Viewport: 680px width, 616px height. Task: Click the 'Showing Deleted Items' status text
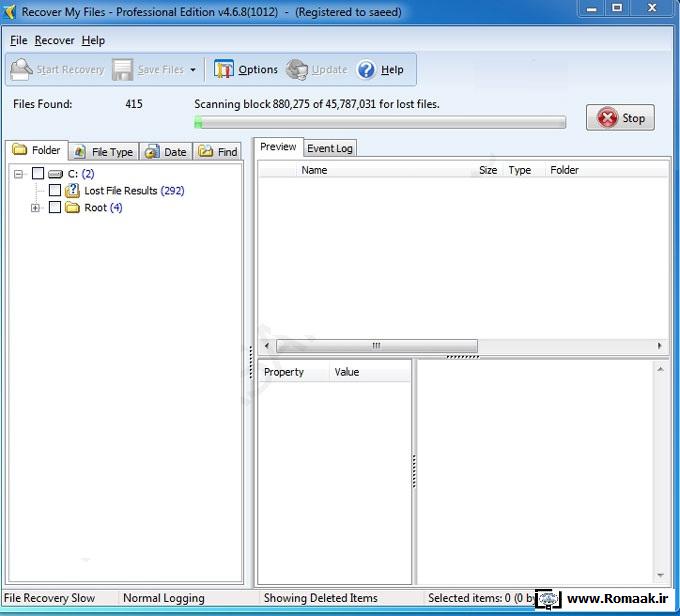(320, 598)
